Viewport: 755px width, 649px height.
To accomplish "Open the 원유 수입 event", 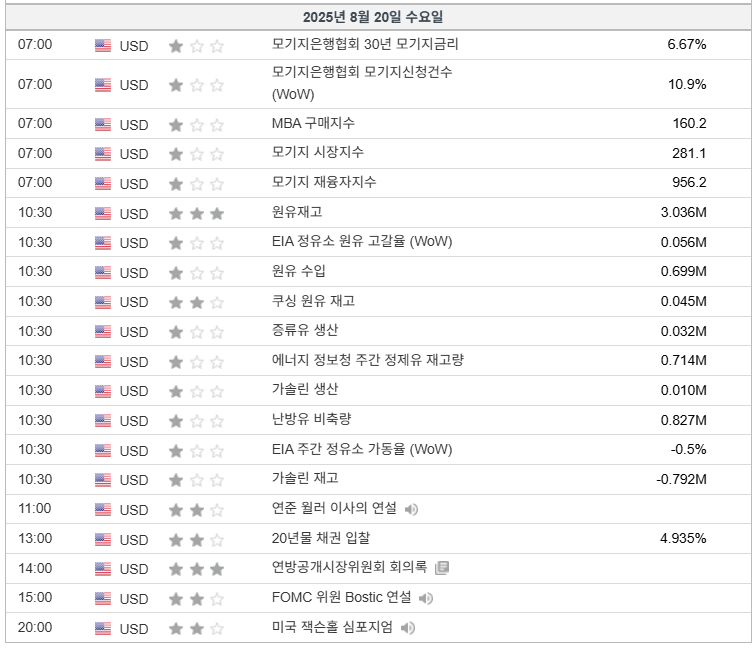I will pos(299,271).
